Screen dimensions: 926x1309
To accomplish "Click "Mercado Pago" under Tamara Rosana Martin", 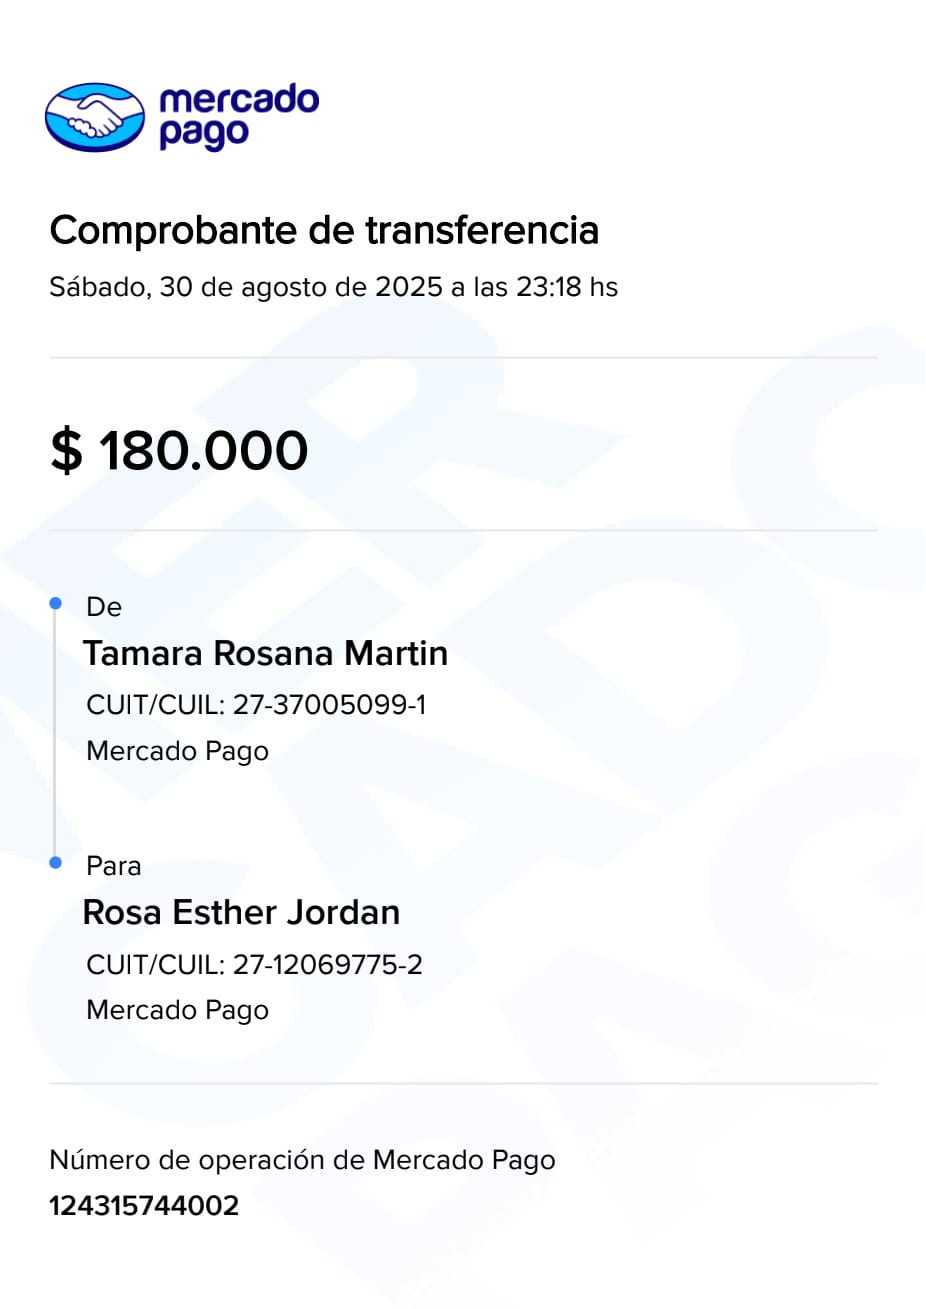I will (178, 751).
